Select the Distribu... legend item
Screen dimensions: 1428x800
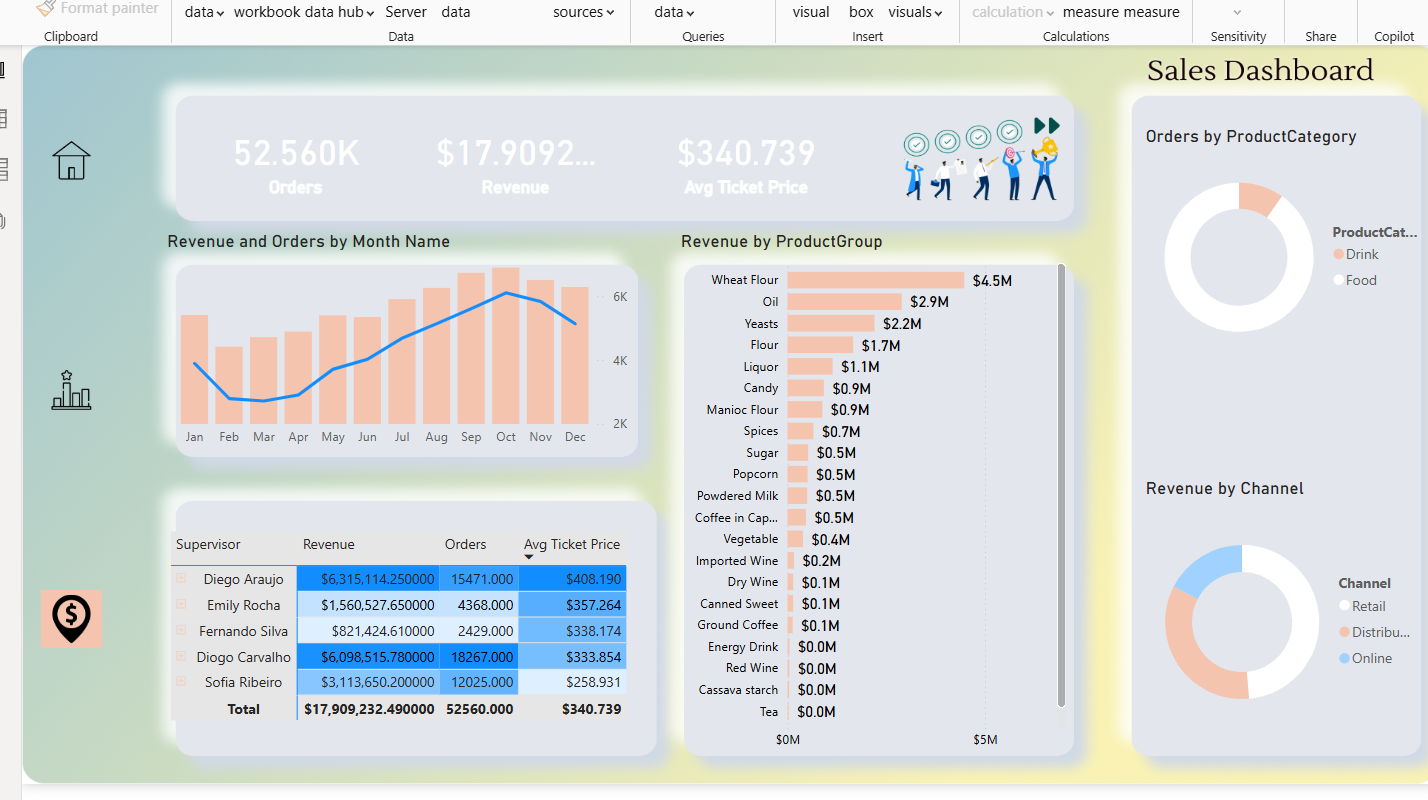click(x=1374, y=632)
